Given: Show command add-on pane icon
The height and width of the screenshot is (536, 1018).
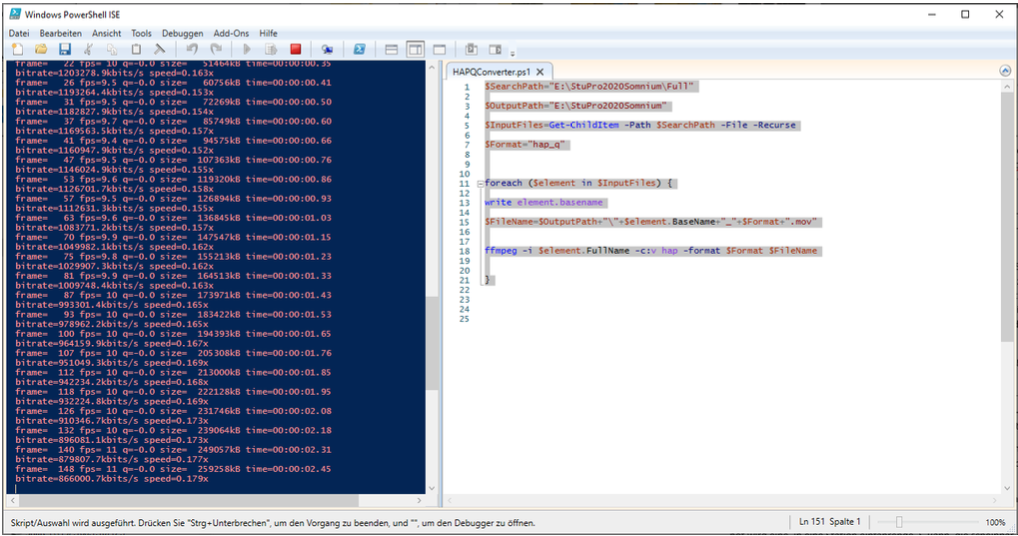Looking at the screenshot, I should [495, 49].
